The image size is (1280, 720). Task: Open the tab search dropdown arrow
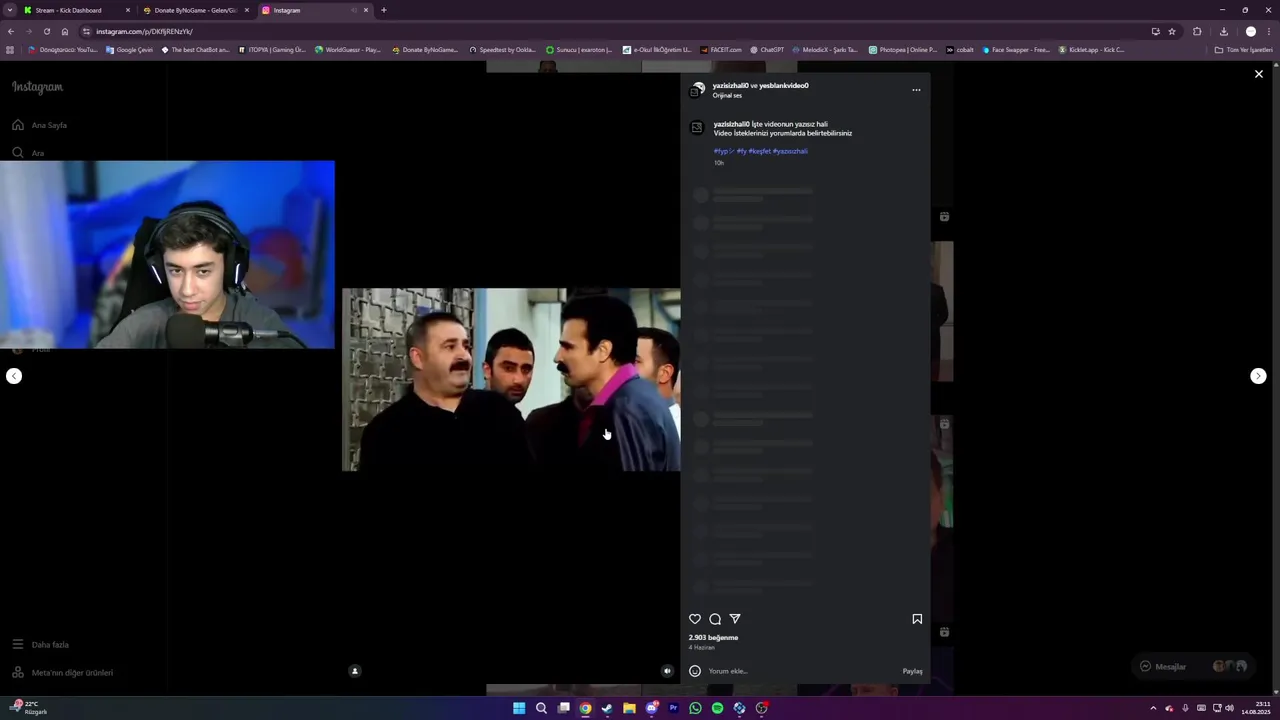pos(10,10)
